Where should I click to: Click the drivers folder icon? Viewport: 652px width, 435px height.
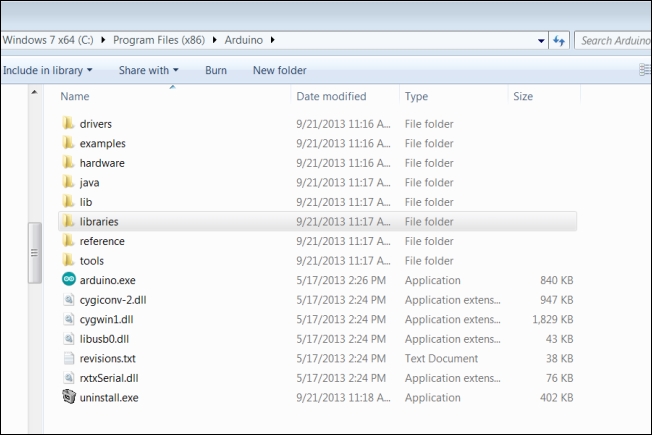(x=68, y=124)
